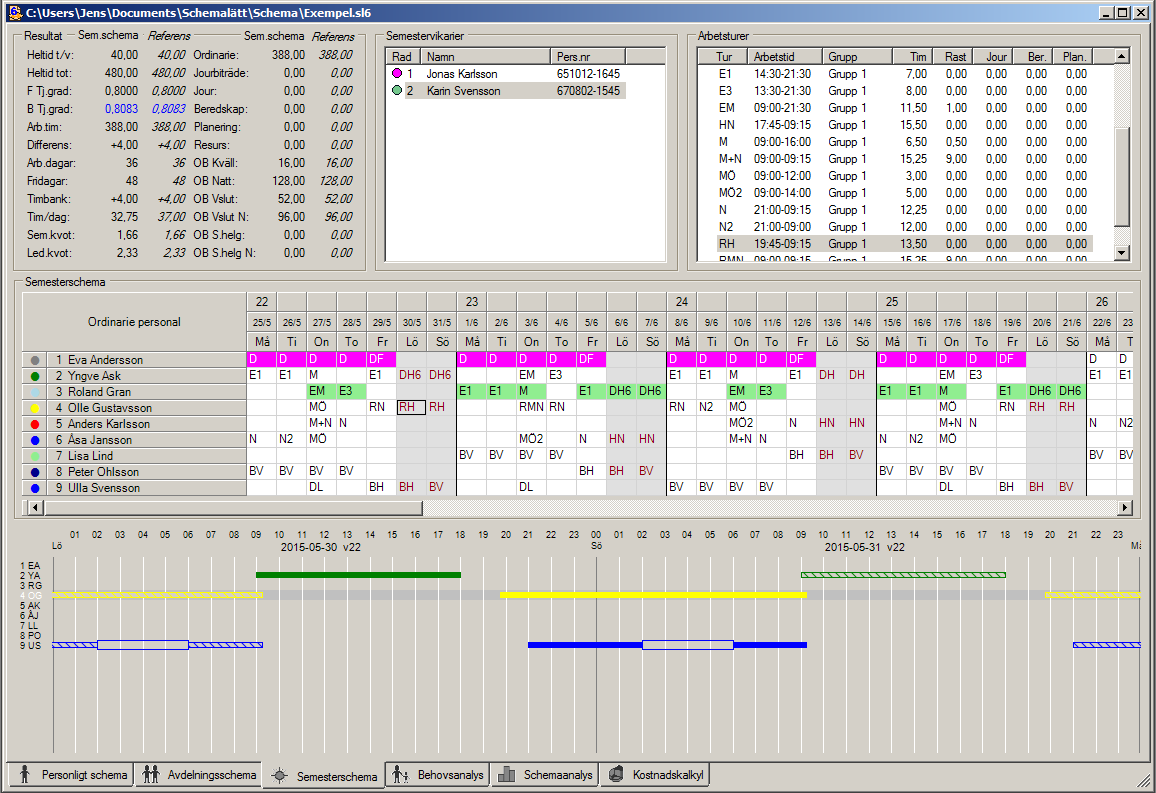Click the blue dot beside Ulla Svensson
This screenshot has height=793, width=1156.
click(35, 488)
